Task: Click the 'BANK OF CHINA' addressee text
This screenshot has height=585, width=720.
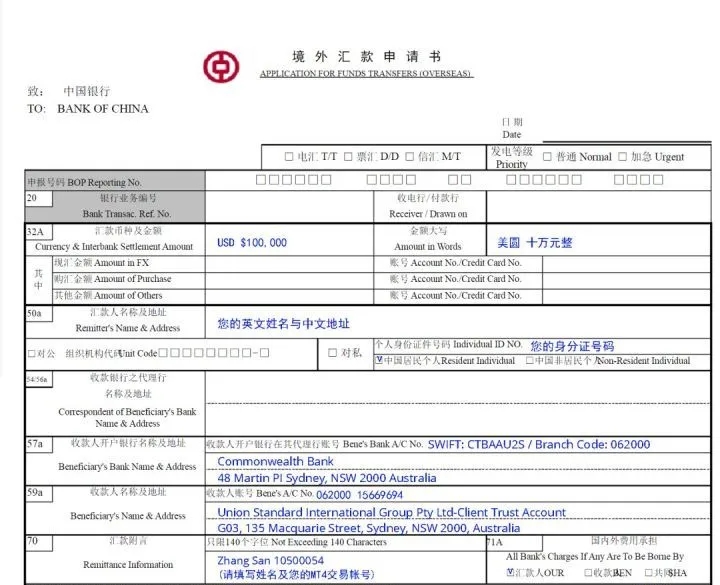Action: tap(103, 109)
